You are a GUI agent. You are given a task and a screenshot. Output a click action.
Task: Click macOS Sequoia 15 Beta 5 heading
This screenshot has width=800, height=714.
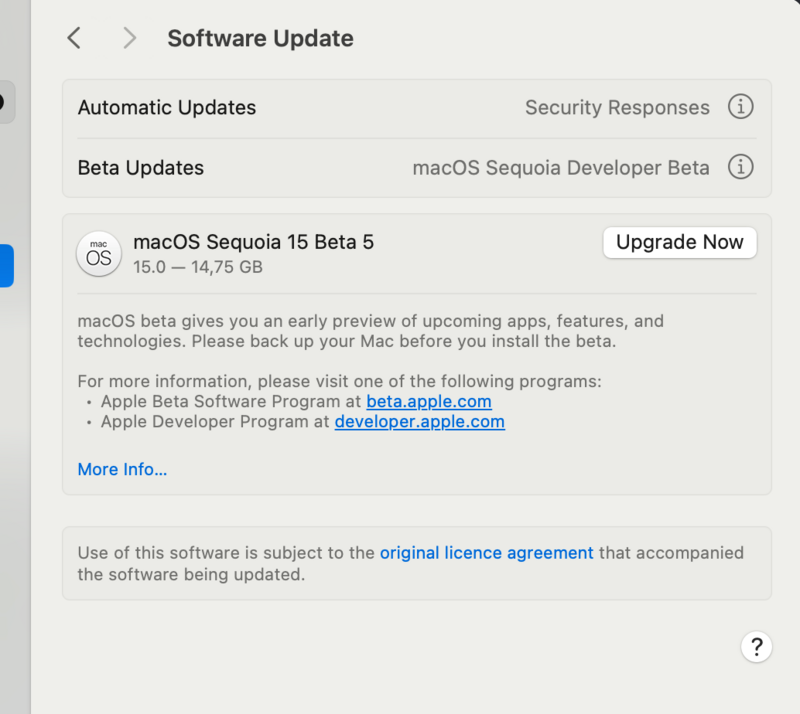pyautogui.click(x=253, y=241)
